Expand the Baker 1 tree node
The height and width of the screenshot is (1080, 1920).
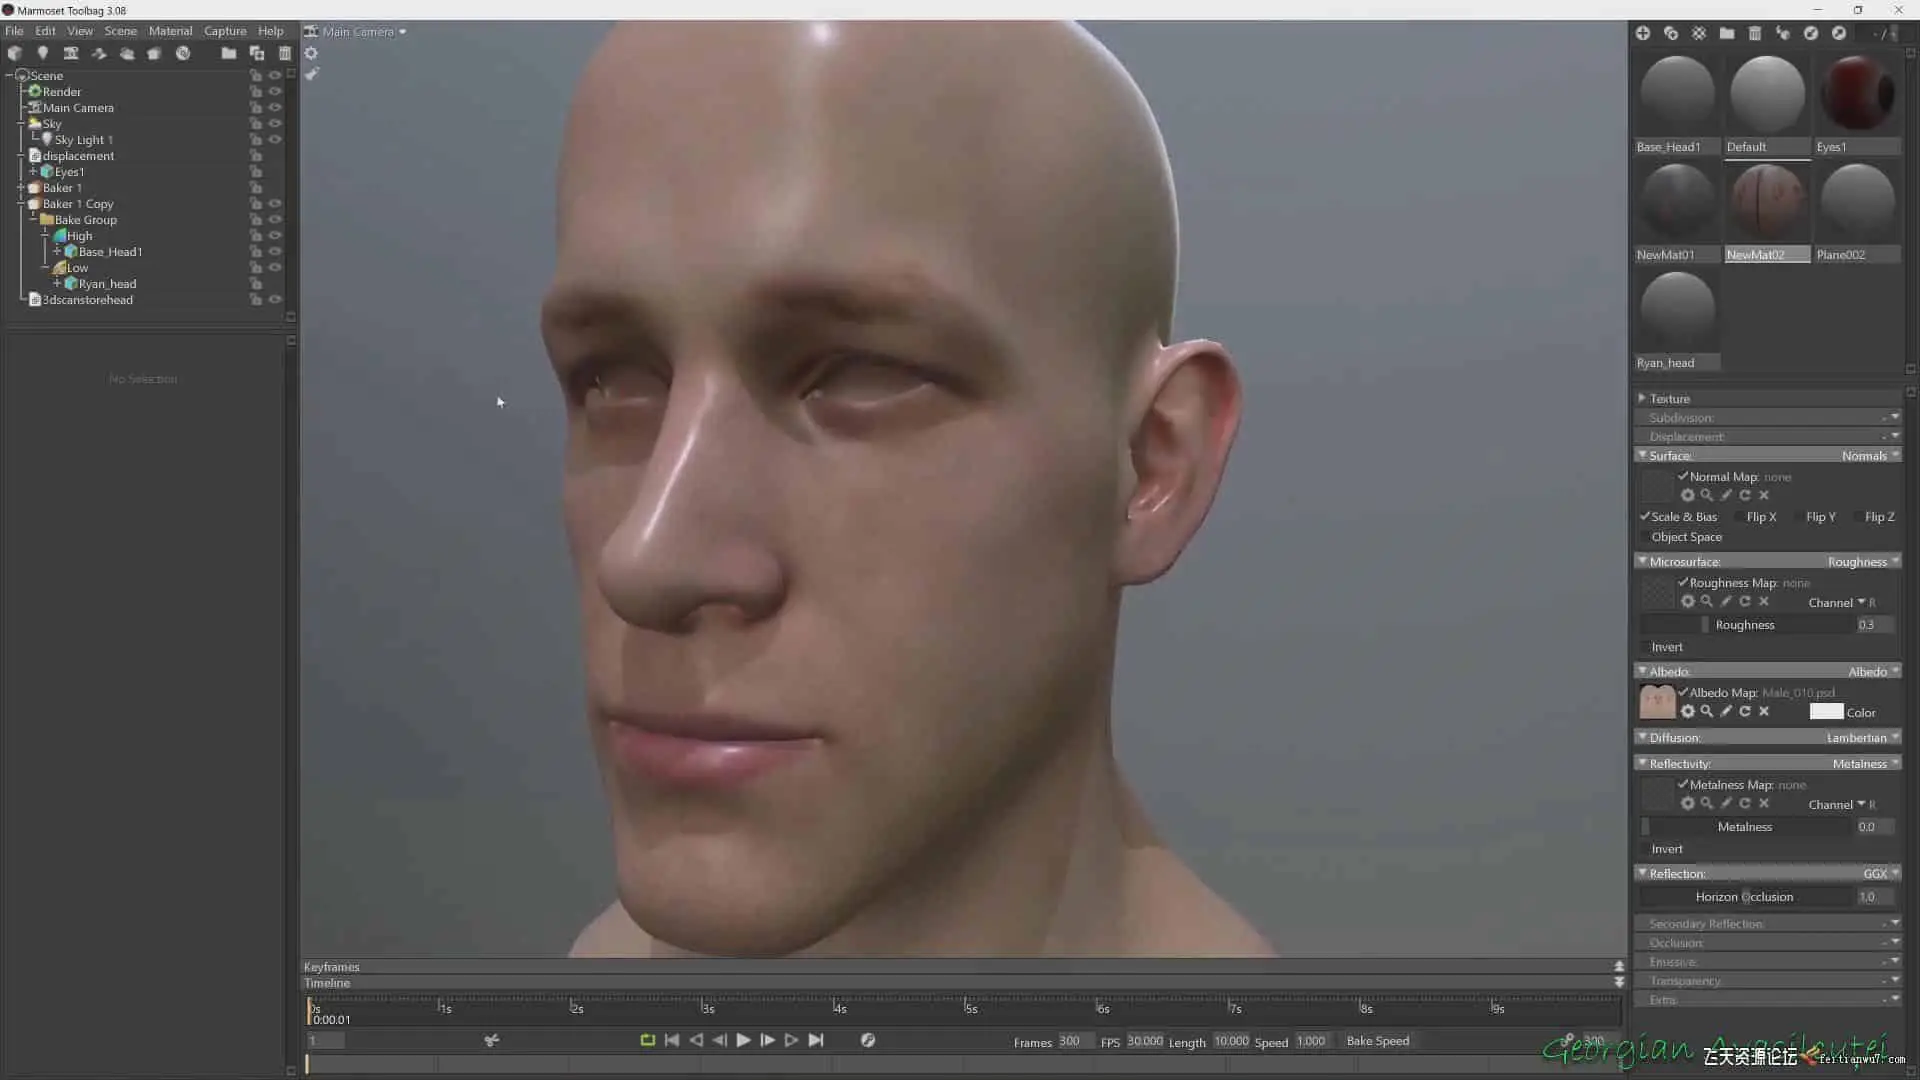(x=20, y=188)
